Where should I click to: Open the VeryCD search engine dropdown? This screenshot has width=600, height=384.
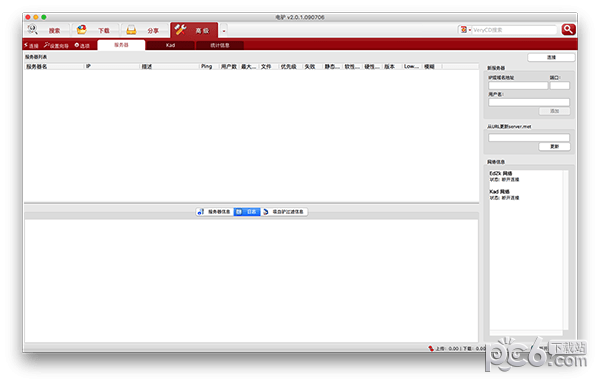click(x=465, y=30)
